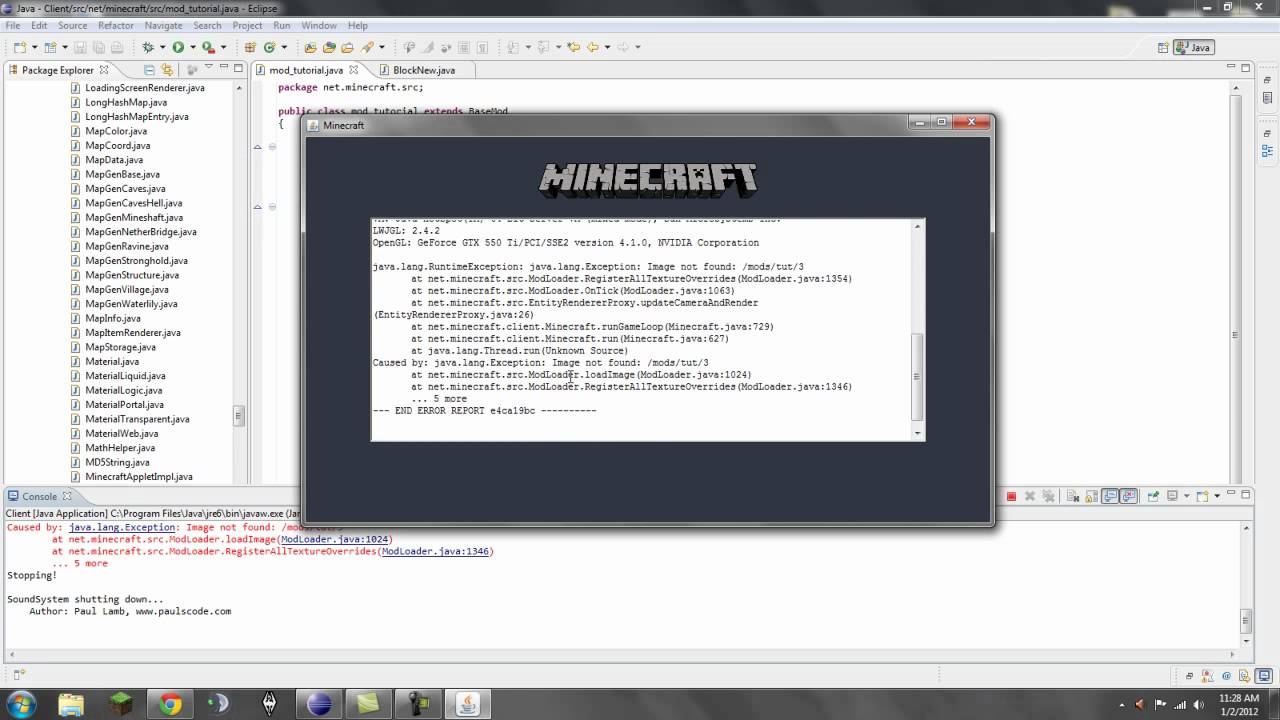Maximize the Console view

click(x=1245, y=494)
